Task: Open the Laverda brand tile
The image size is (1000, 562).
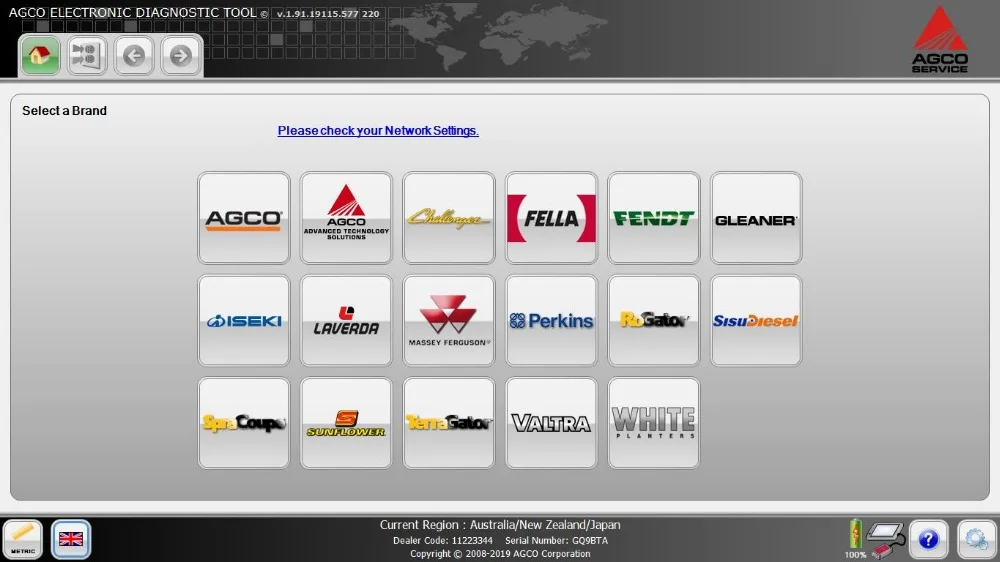Action: (346, 321)
